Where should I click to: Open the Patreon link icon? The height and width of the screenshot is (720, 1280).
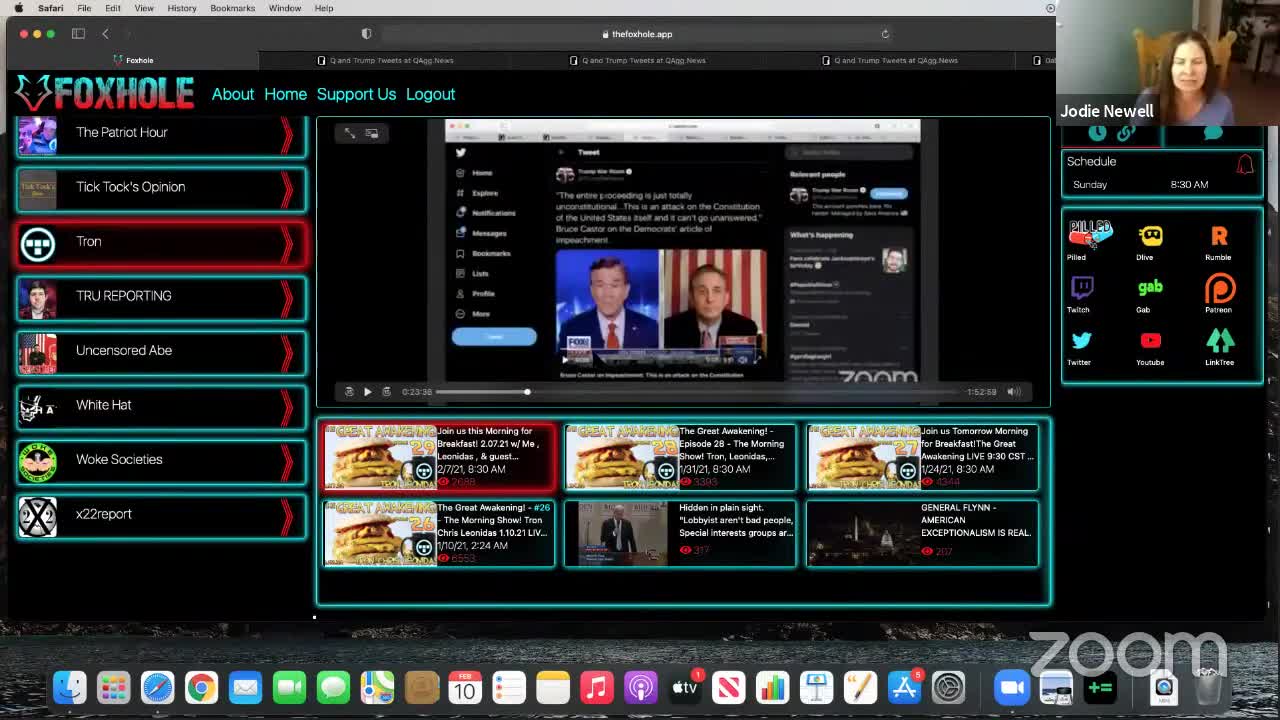[1220, 289]
